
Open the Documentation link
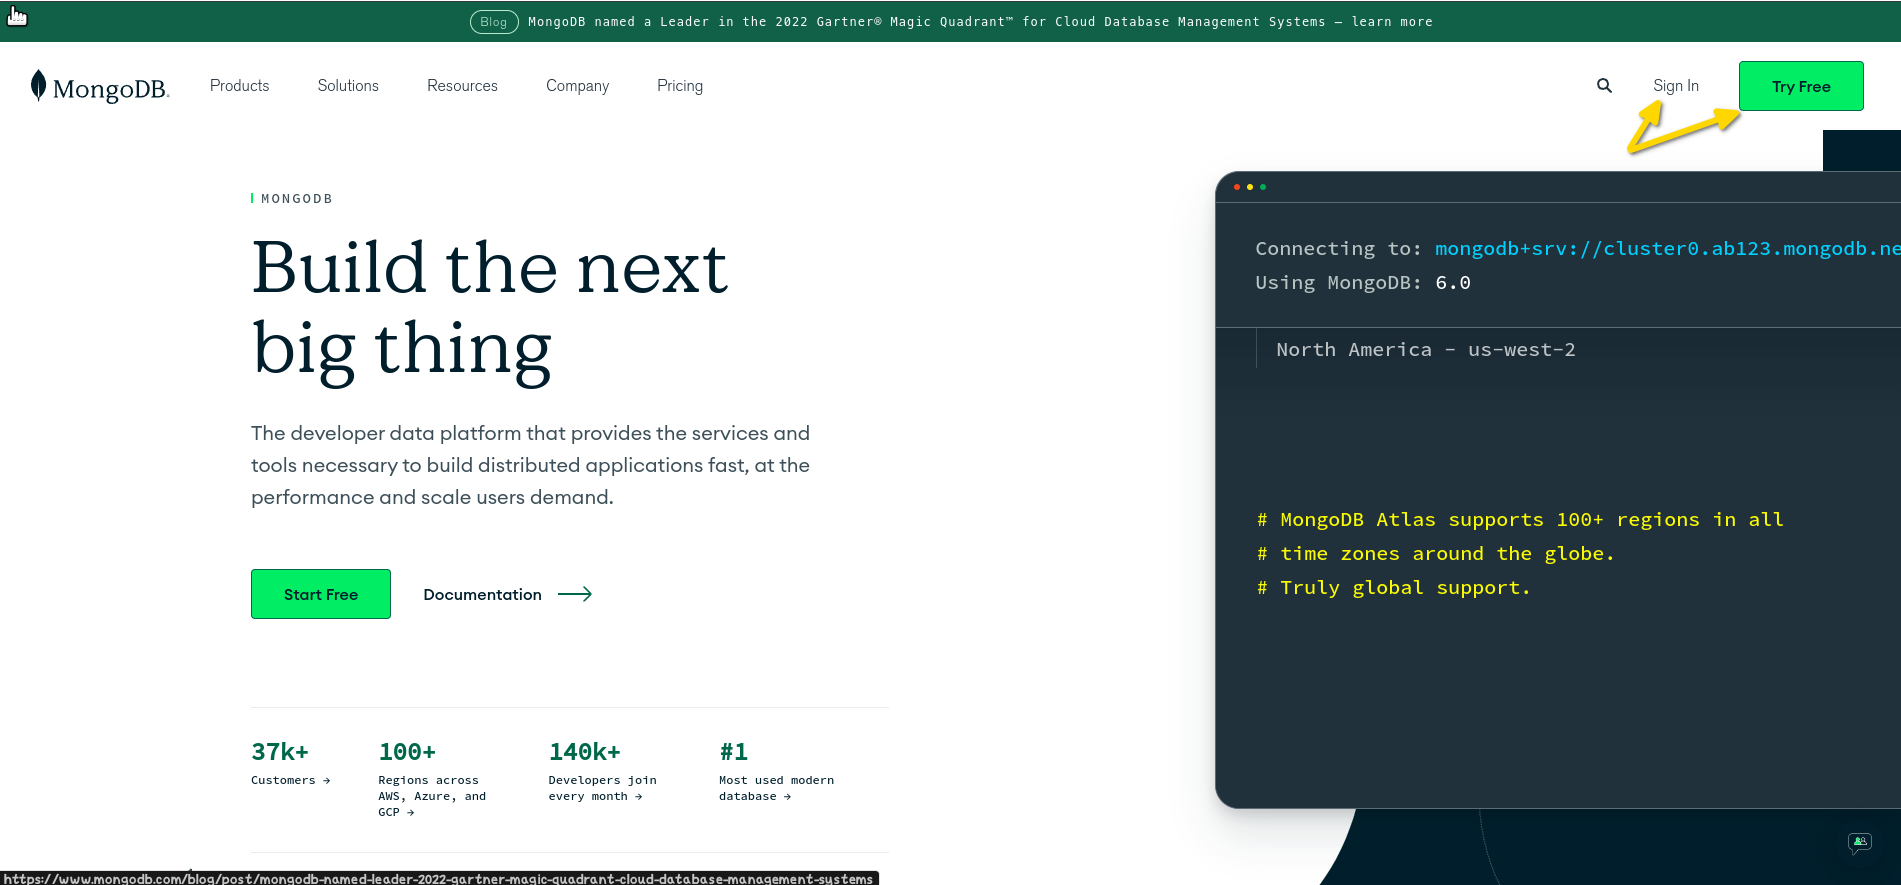point(482,594)
